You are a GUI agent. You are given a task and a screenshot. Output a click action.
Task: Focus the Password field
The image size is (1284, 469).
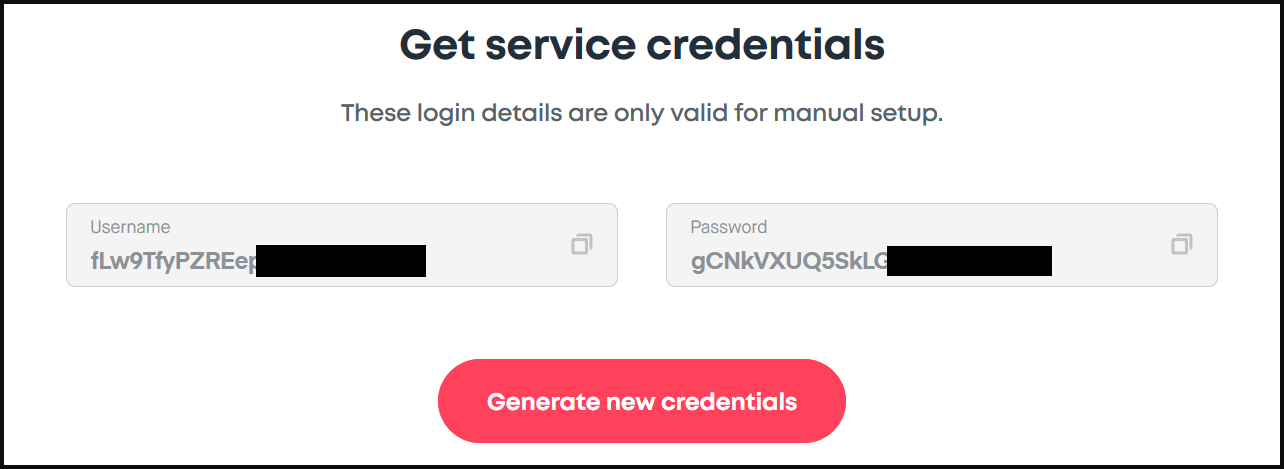click(x=942, y=245)
